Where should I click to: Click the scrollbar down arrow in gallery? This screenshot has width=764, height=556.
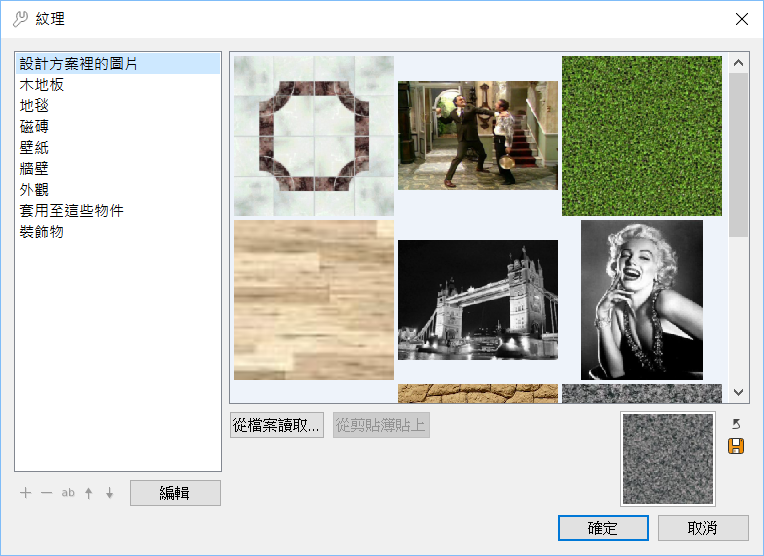coord(739,393)
